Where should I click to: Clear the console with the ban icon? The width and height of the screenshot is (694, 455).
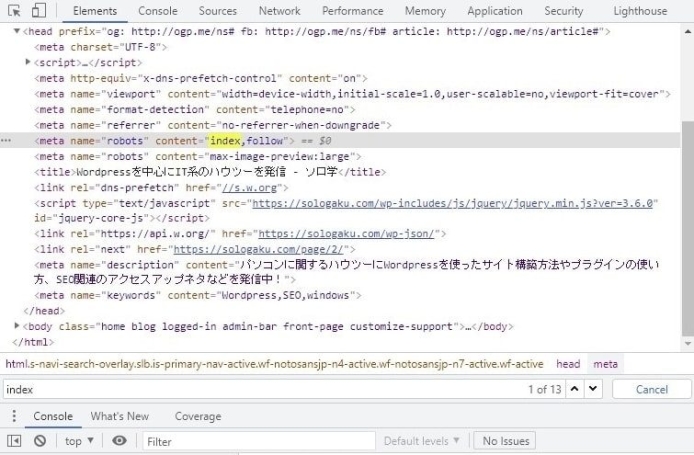point(40,441)
